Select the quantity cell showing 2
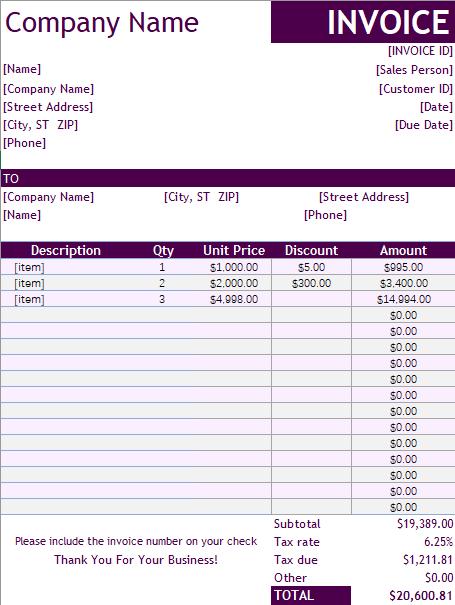Screen dimensions: 455x605 [x=162, y=283]
